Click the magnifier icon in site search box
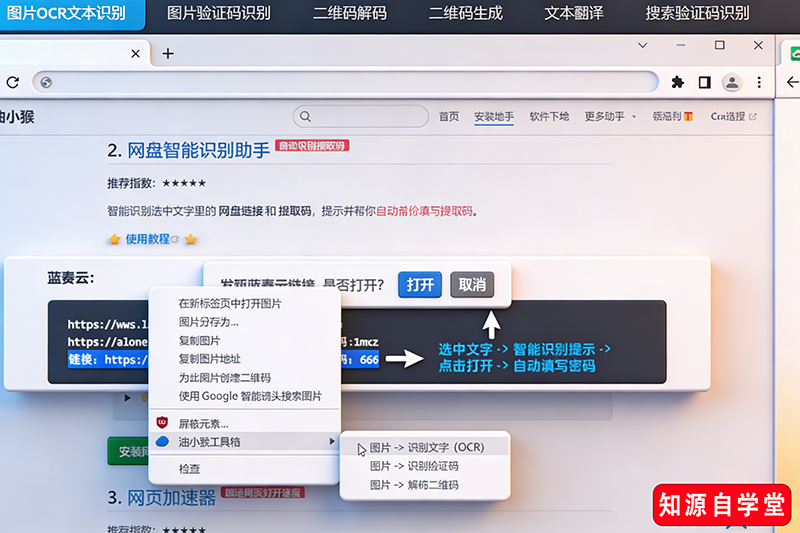The image size is (800, 533). tap(304, 117)
